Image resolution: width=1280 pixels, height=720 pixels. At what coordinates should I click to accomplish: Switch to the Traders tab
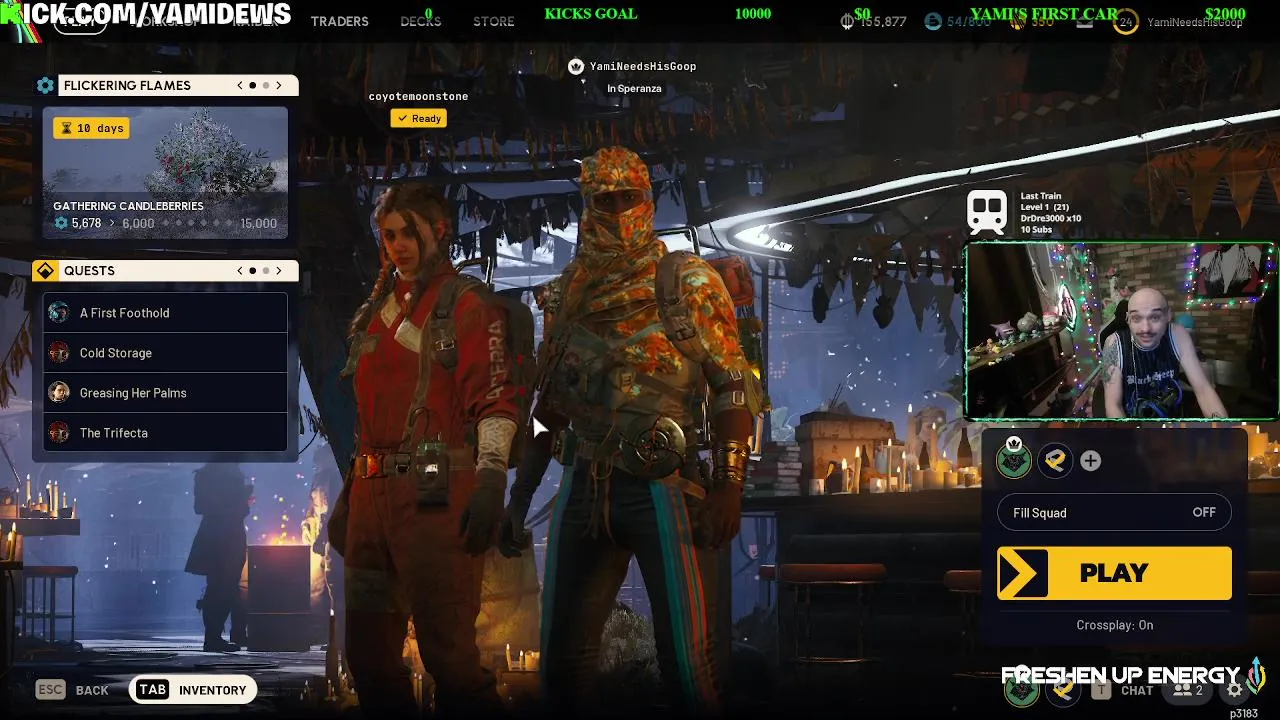pyautogui.click(x=339, y=21)
